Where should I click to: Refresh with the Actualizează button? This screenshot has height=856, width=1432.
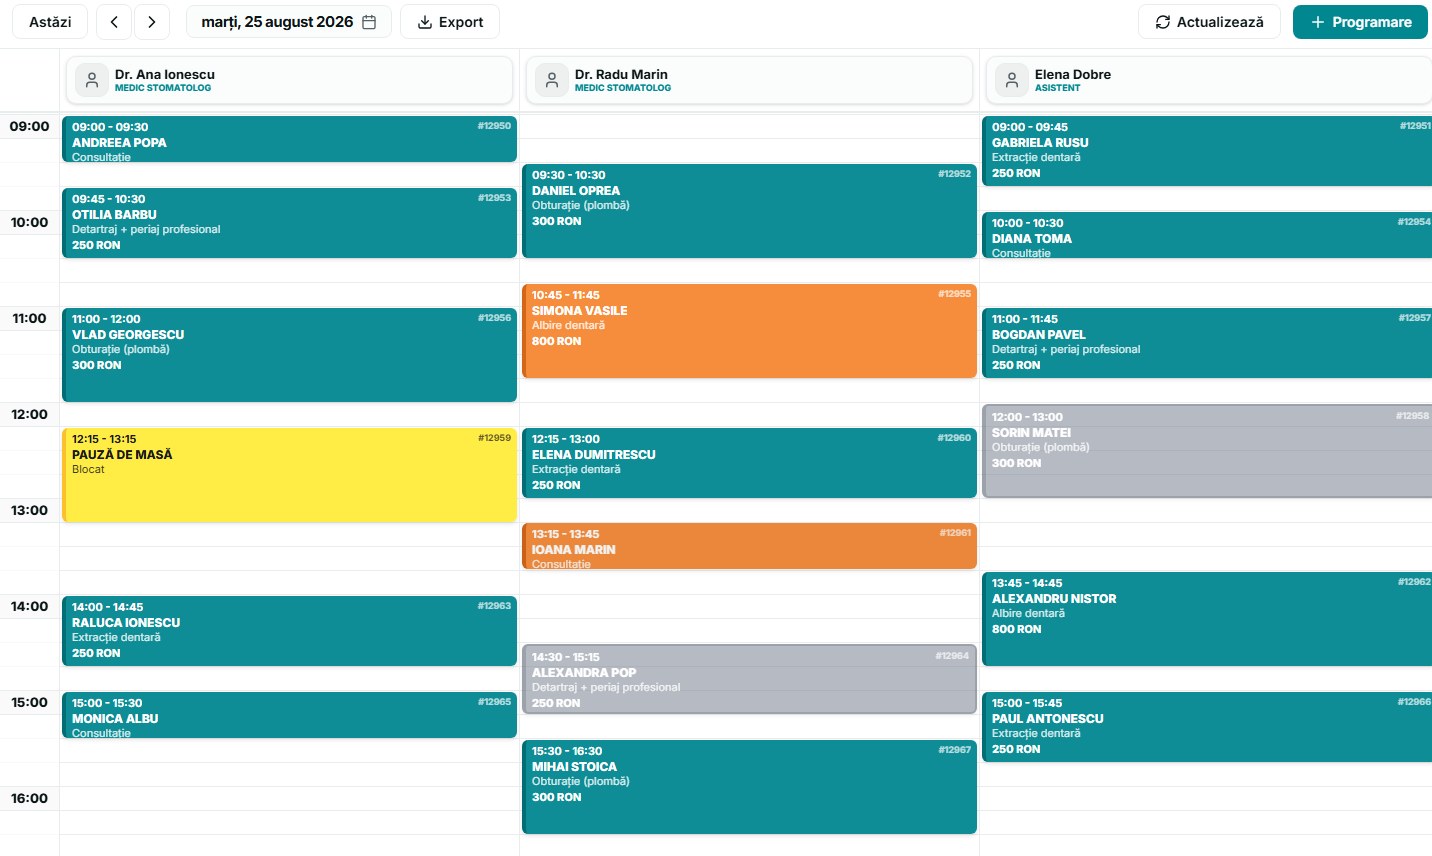pyautogui.click(x=1209, y=22)
